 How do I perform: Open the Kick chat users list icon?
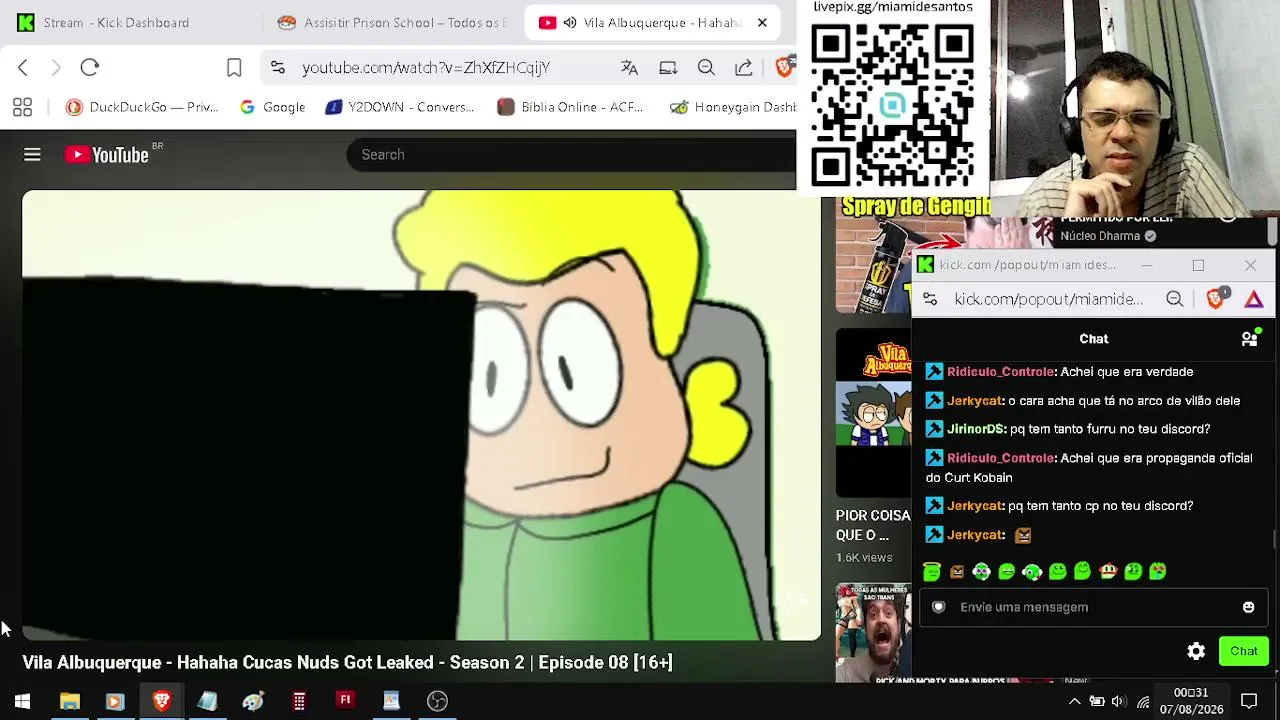click(x=1250, y=338)
